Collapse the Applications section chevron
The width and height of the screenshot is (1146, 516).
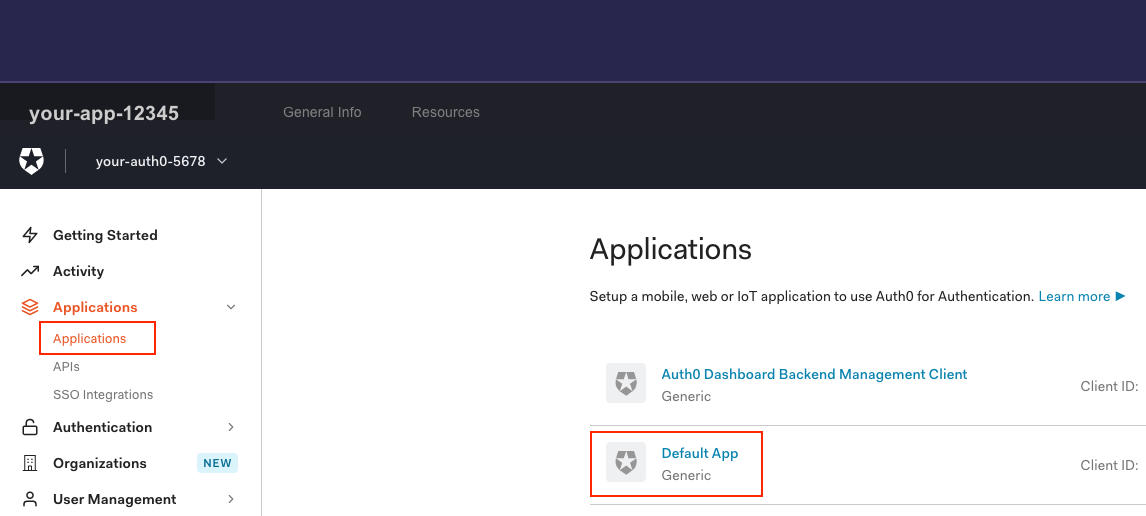[231, 307]
